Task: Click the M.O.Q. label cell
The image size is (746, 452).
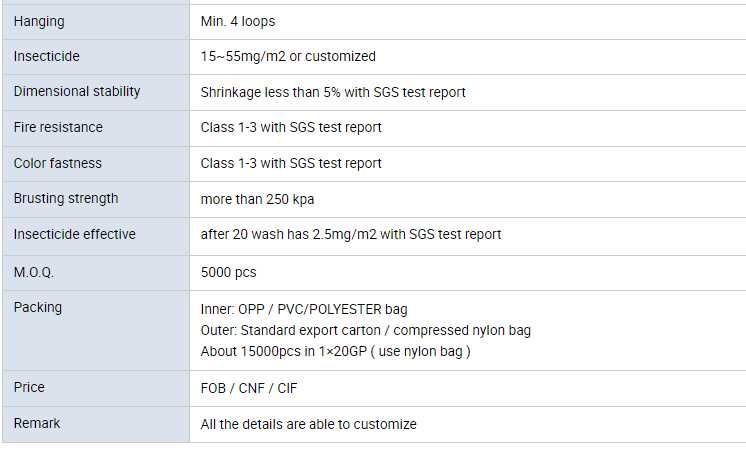Action: 35,271
